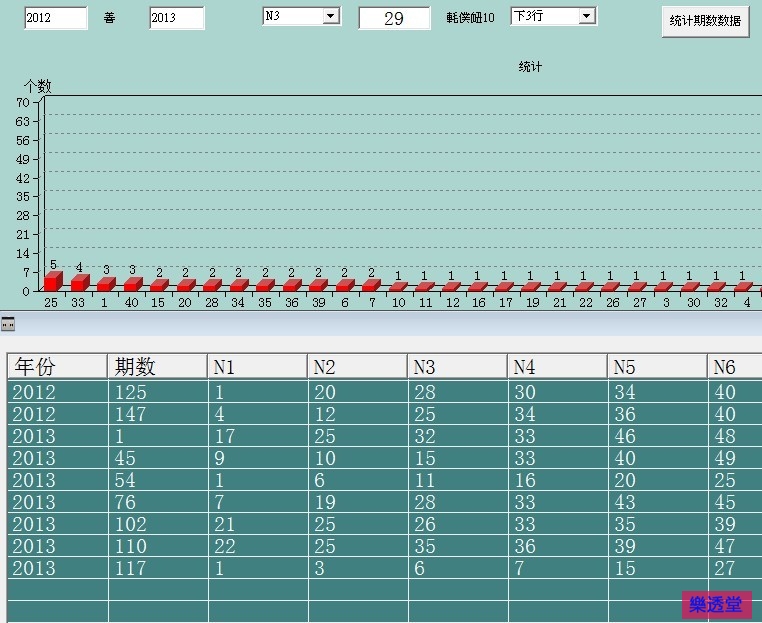Select the table cell with 期数 125
762x623 pixels.
pos(157,392)
